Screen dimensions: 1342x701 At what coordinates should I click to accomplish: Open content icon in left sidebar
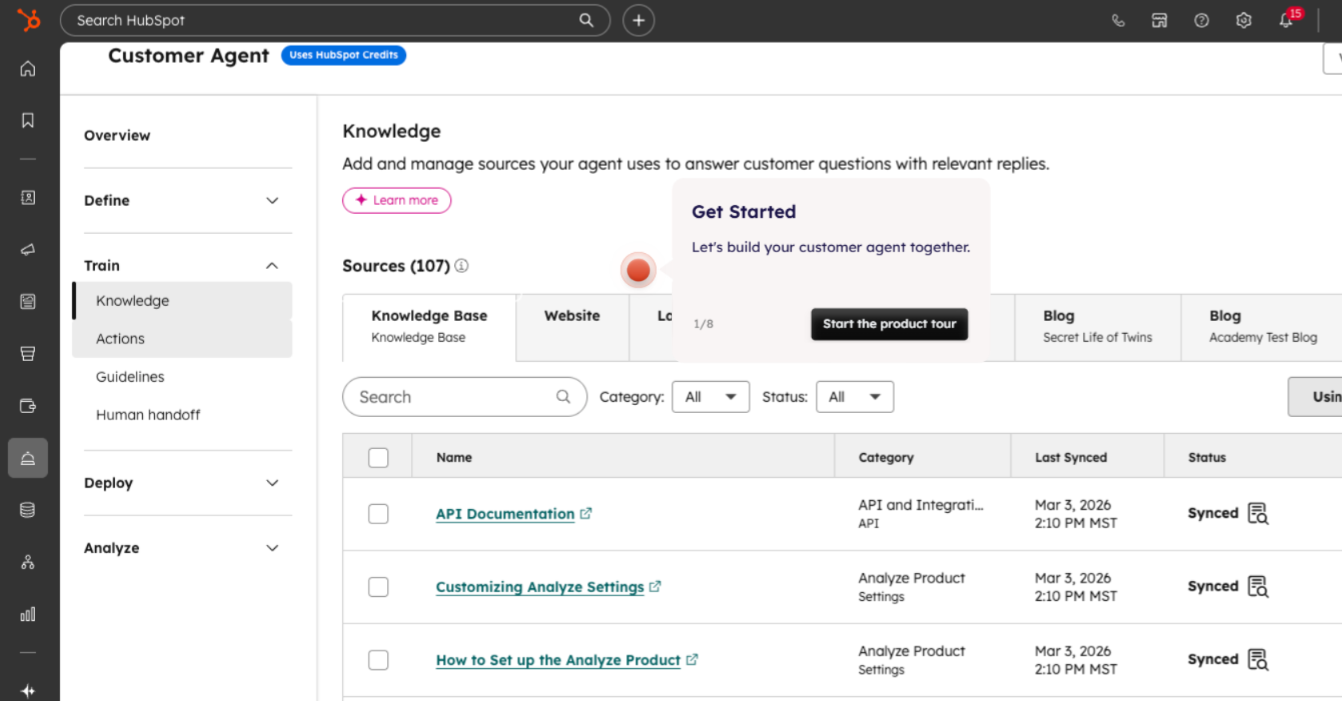click(x=28, y=301)
